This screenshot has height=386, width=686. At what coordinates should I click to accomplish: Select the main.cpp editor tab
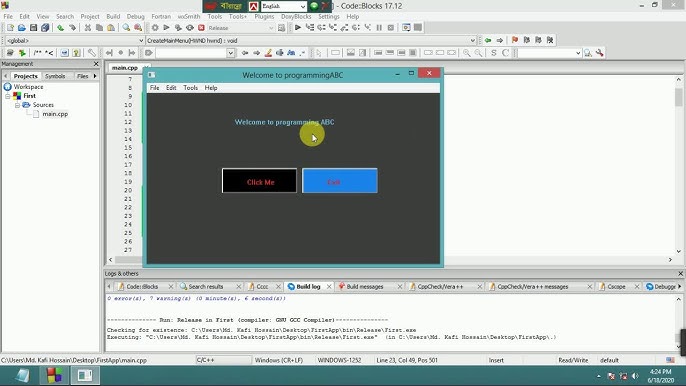125,68
